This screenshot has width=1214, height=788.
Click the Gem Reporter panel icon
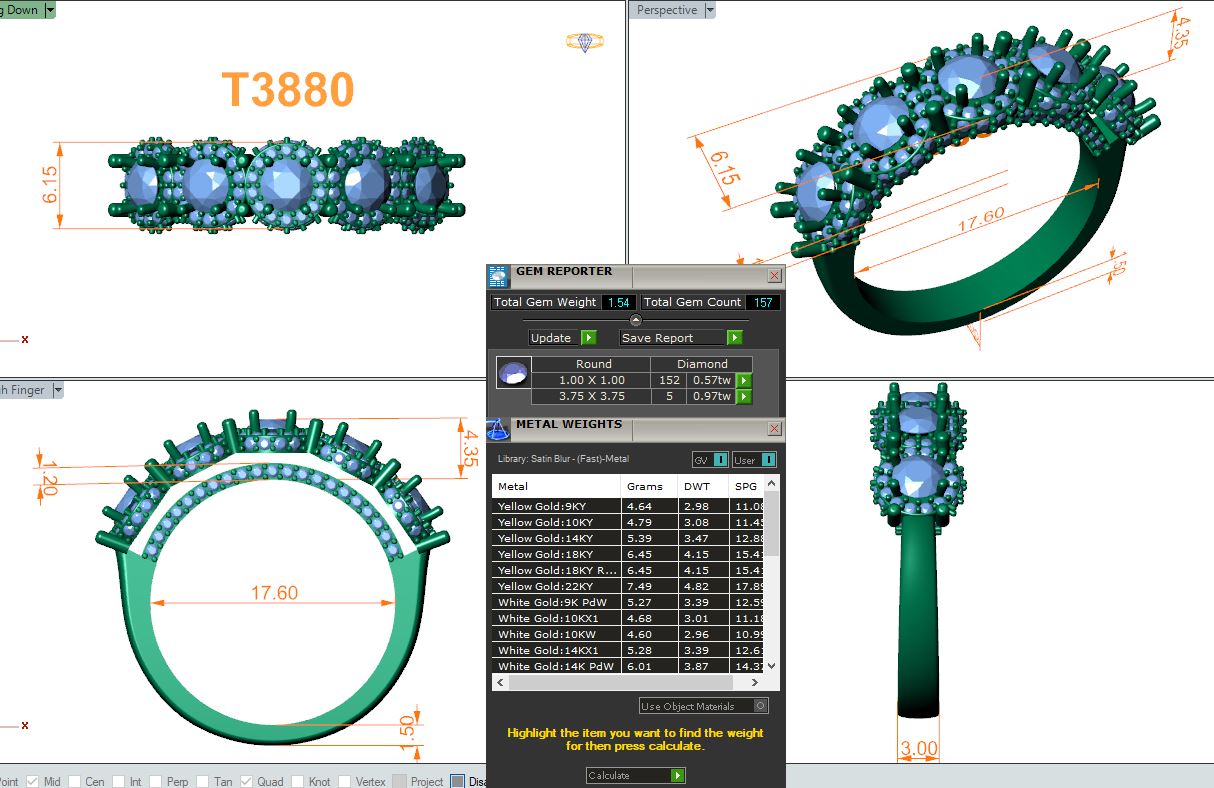[498, 277]
